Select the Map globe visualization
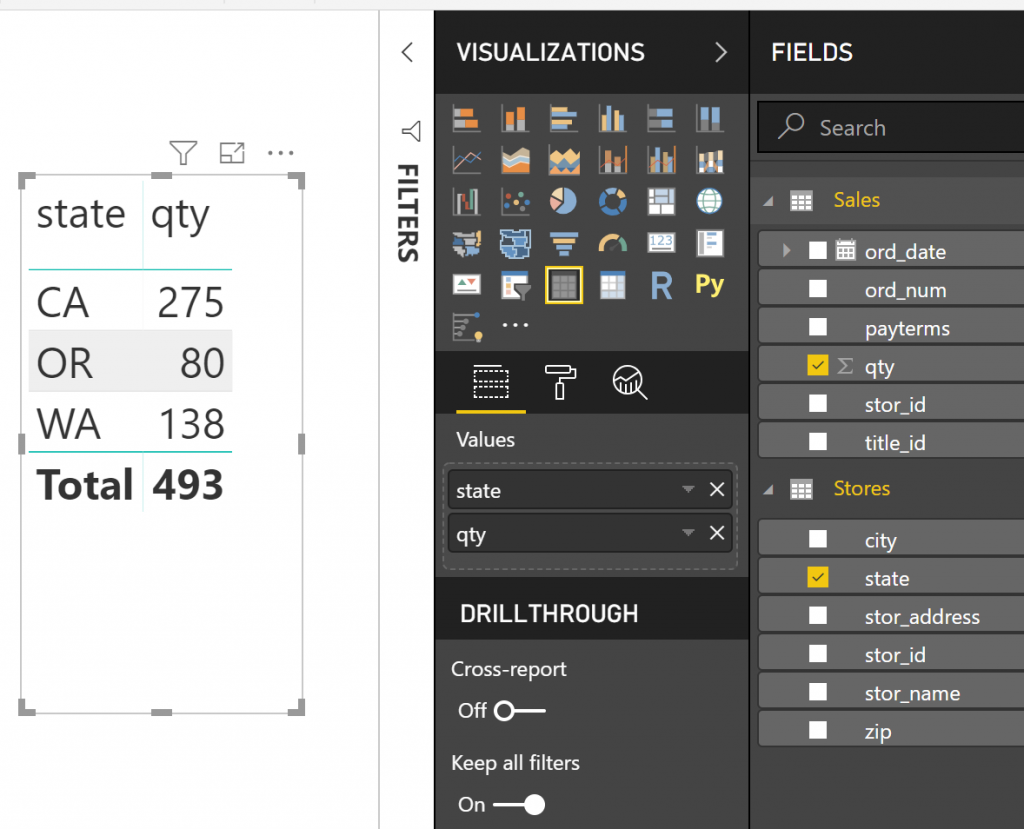 709,201
